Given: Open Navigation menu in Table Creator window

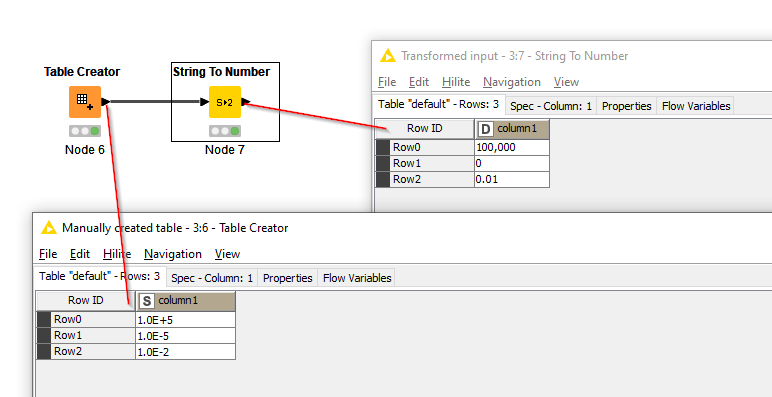Looking at the screenshot, I should (173, 254).
